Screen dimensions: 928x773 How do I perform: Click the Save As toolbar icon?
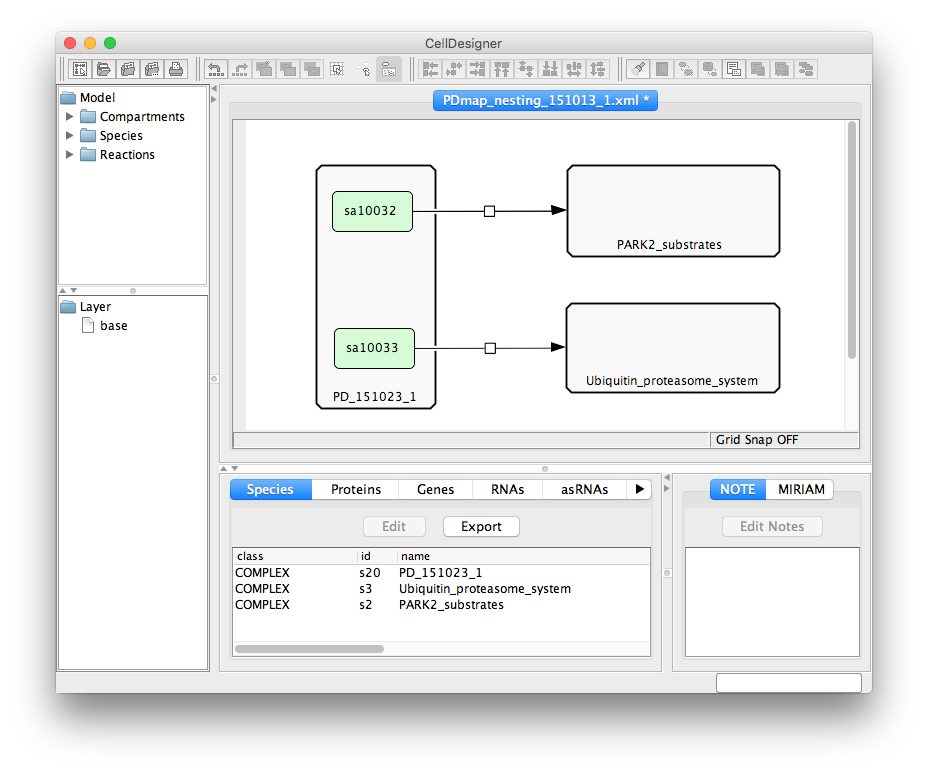pyautogui.click(x=152, y=69)
